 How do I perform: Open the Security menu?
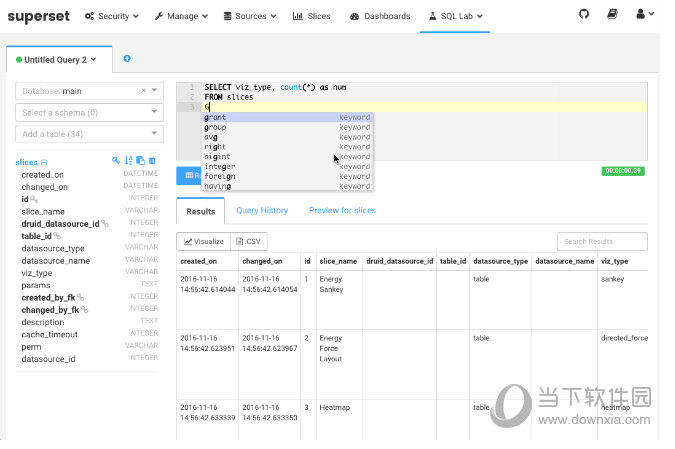pyautogui.click(x=111, y=16)
